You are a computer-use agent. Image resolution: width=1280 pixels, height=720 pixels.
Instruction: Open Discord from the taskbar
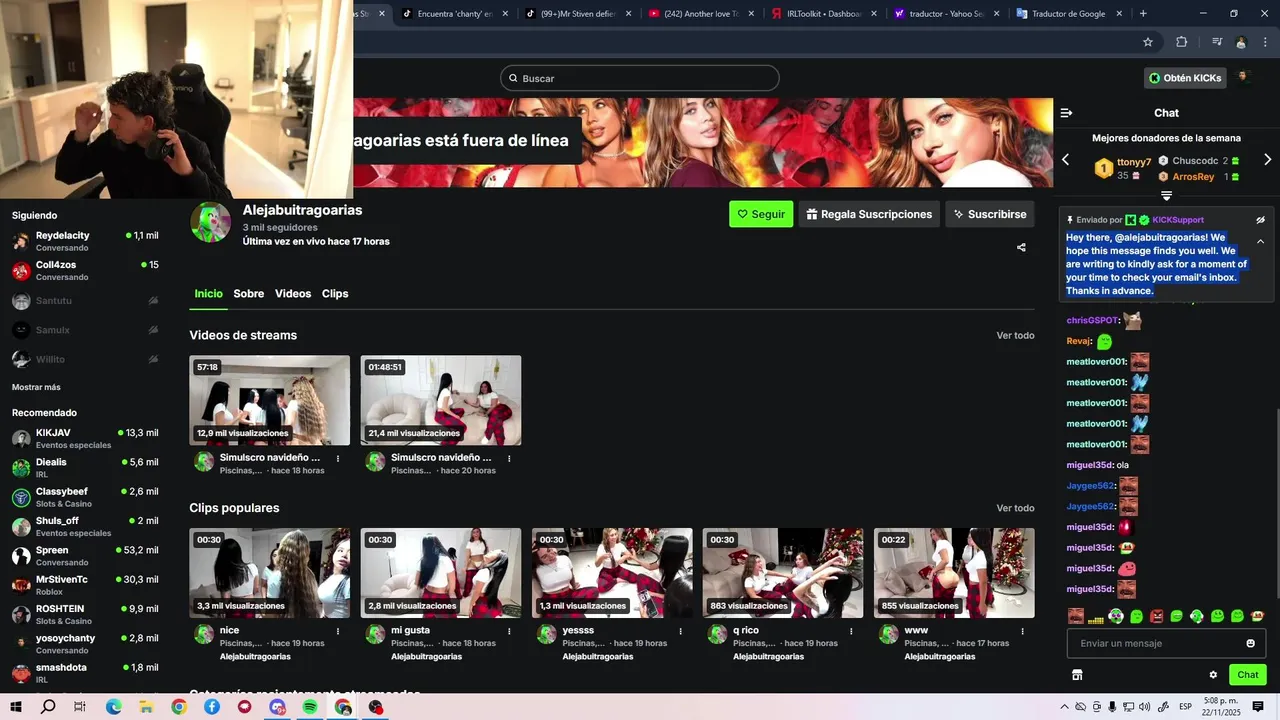click(278, 707)
